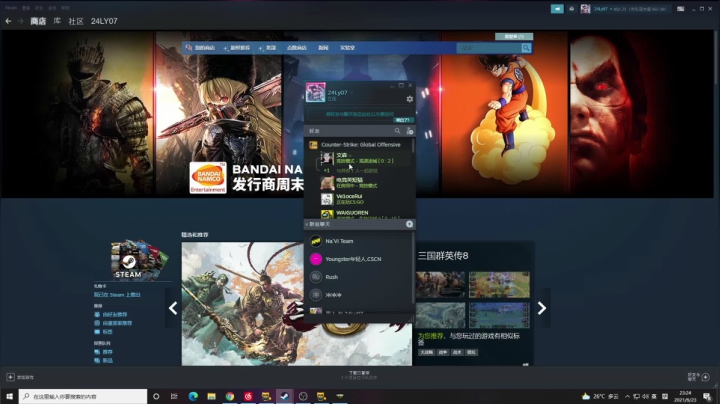Image resolution: width=720 pixels, height=404 pixels.
Task: Click the add friend icon in friends window
Action: tap(410, 131)
